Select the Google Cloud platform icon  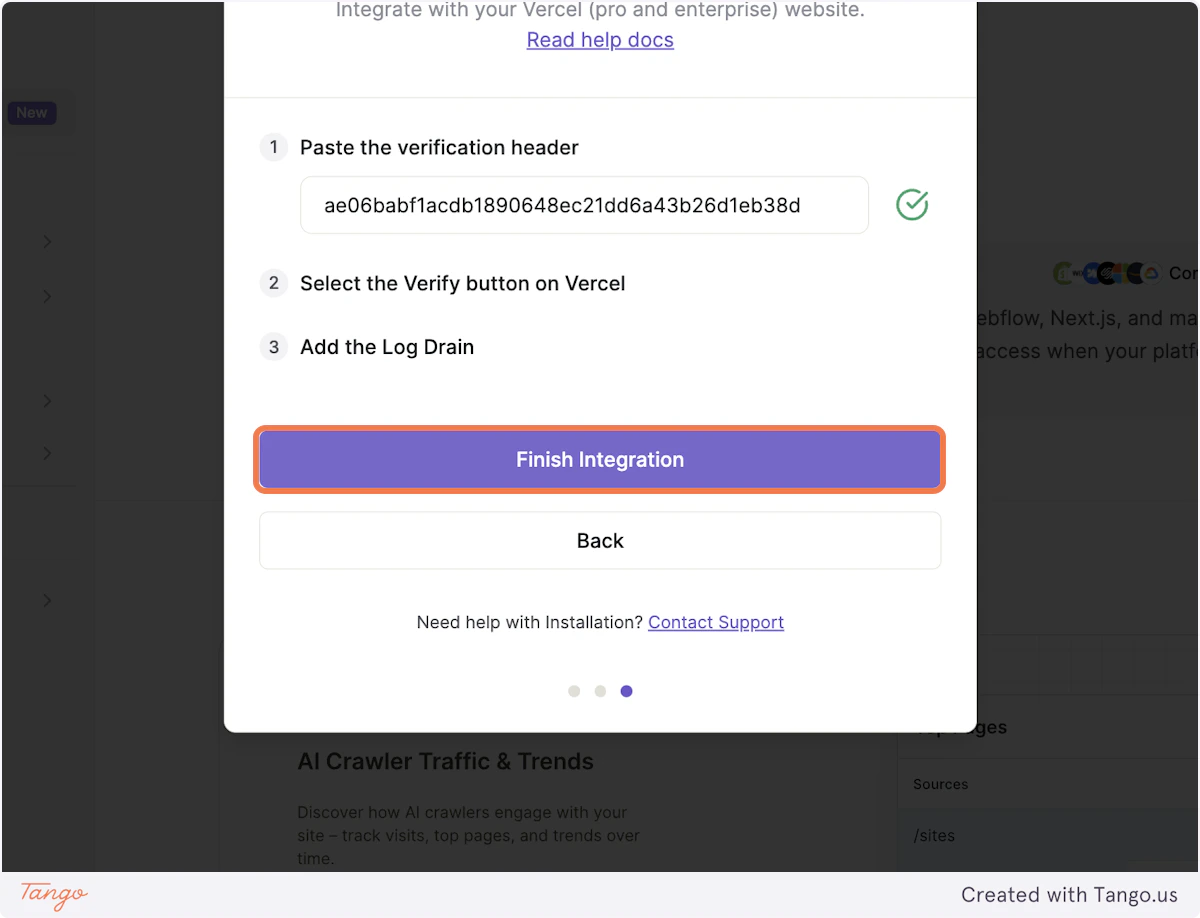pyautogui.click(x=1152, y=272)
